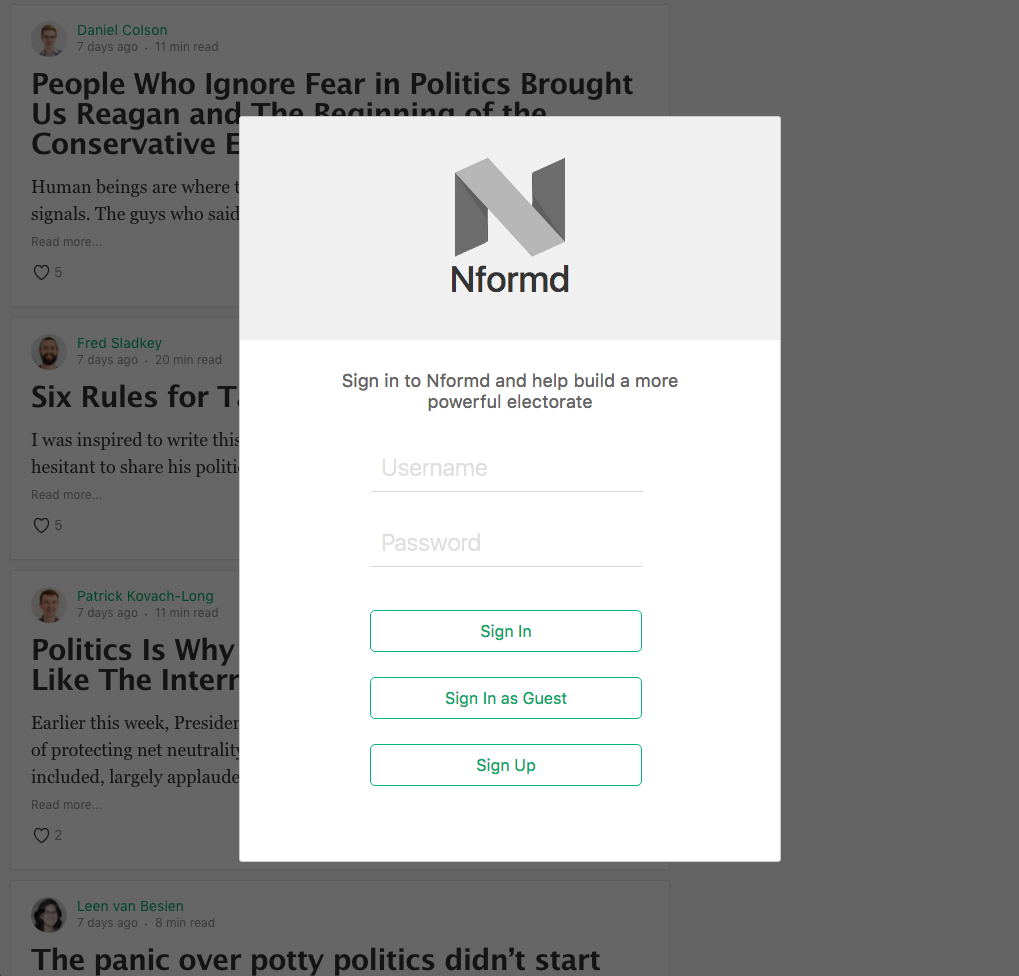Screen dimensions: 1019x976
Task: Open Patrick Kovach-Long's avatar image
Action: (49, 605)
